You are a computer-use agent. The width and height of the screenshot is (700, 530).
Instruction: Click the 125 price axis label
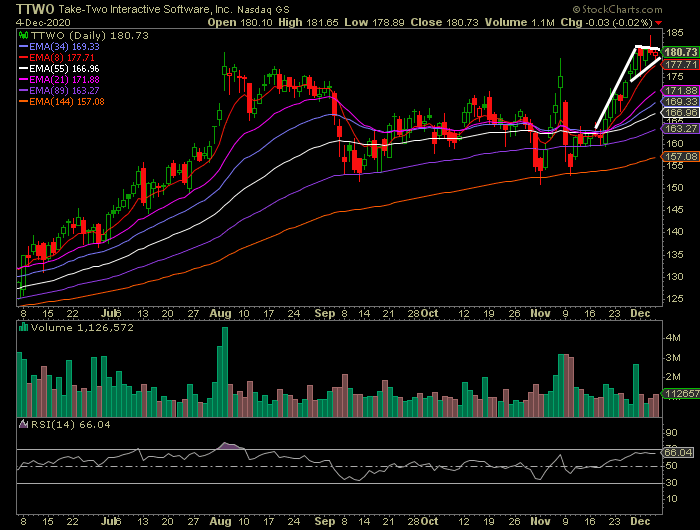(675, 298)
